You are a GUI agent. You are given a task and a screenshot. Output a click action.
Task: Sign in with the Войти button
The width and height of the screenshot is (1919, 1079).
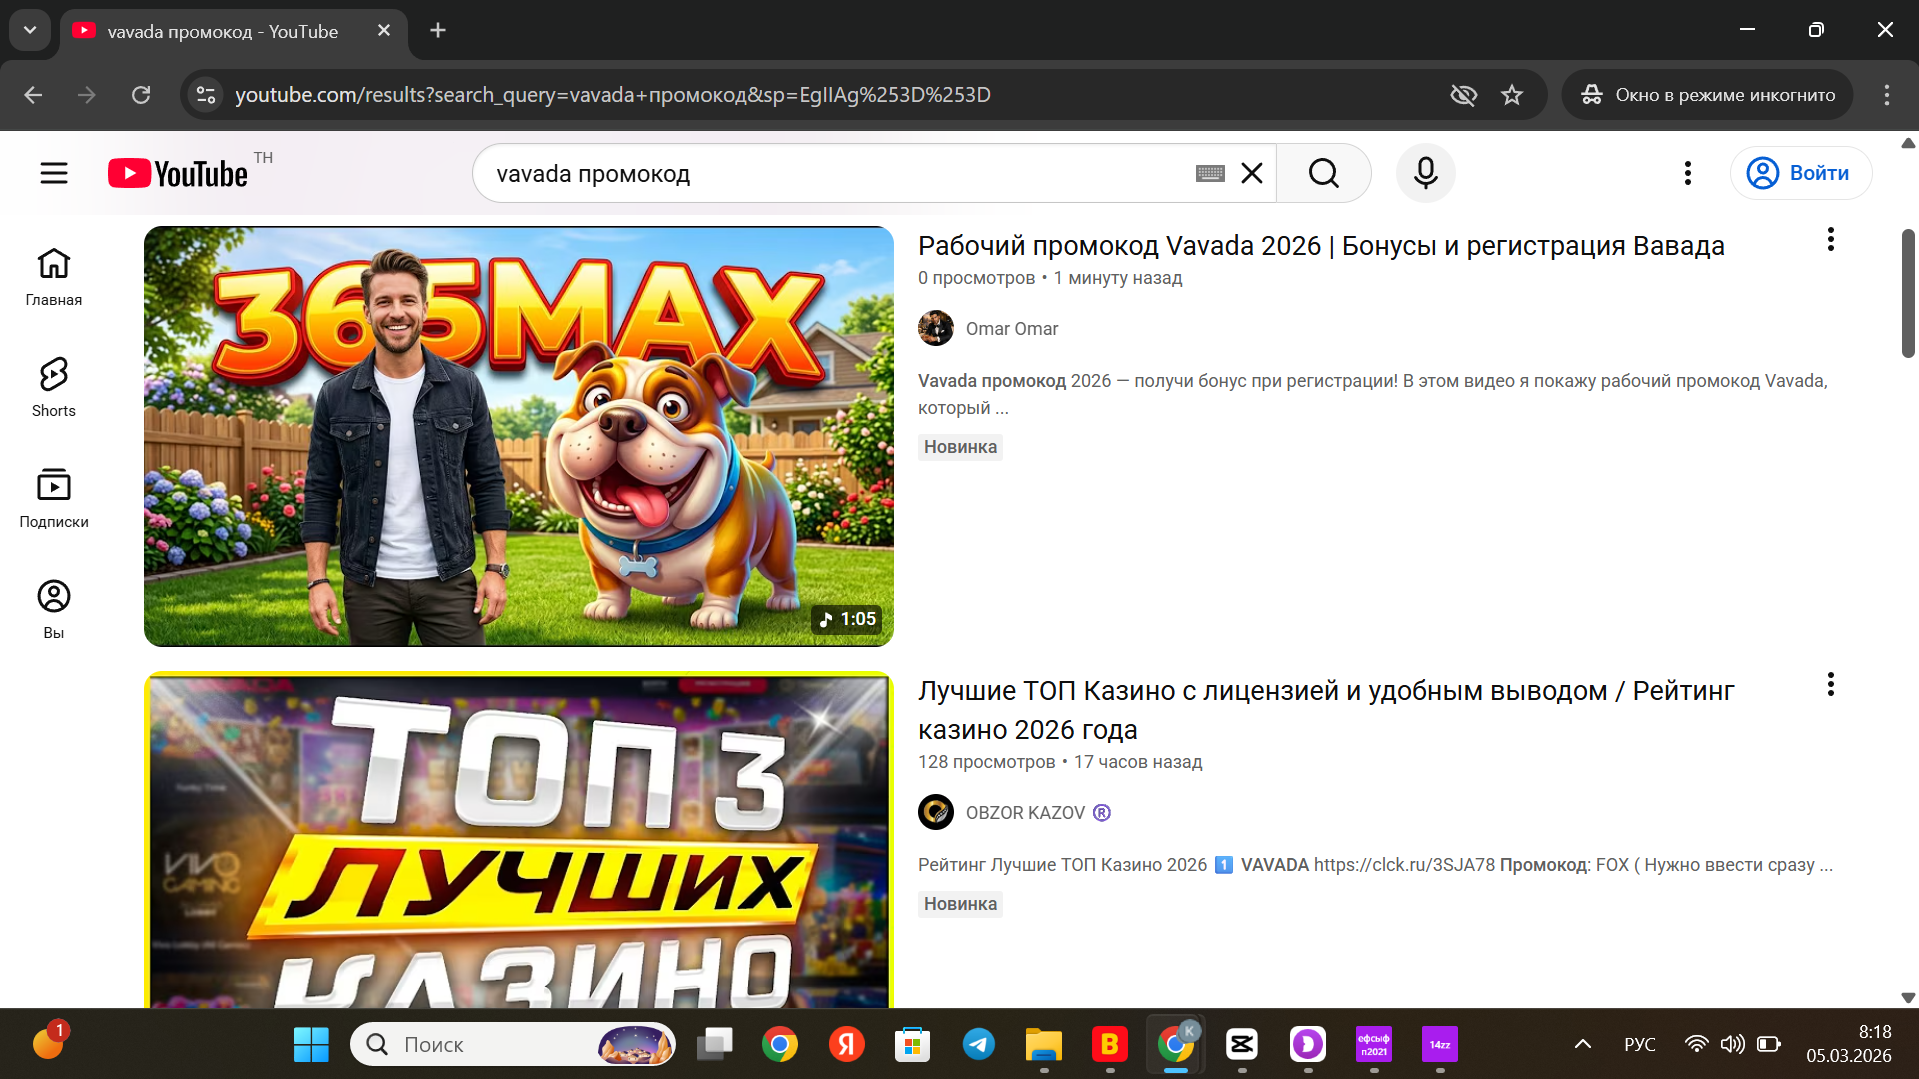click(1801, 174)
